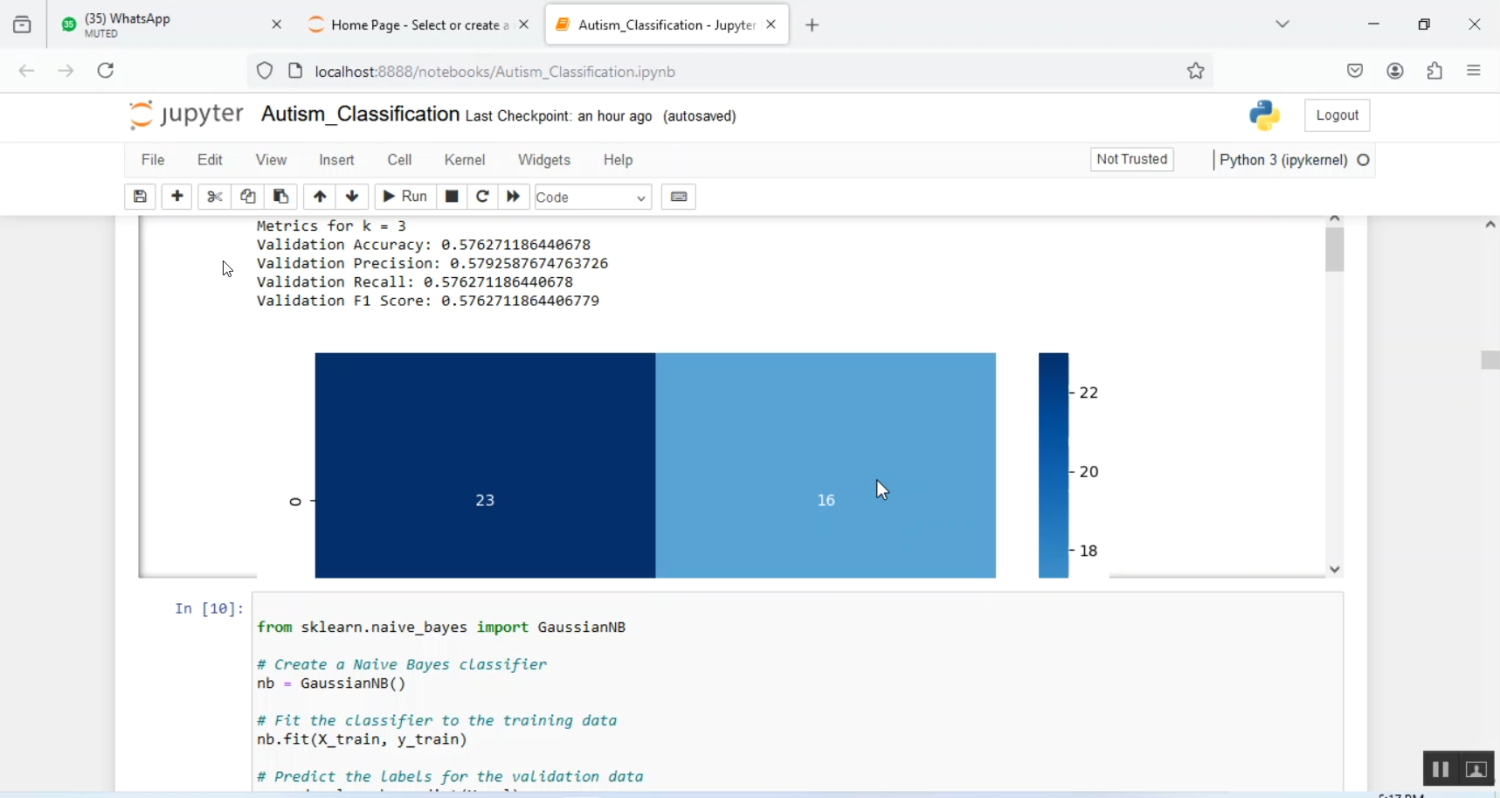The height and width of the screenshot is (798, 1500).
Task: Open the Widgets menu
Action: (x=544, y=159)
